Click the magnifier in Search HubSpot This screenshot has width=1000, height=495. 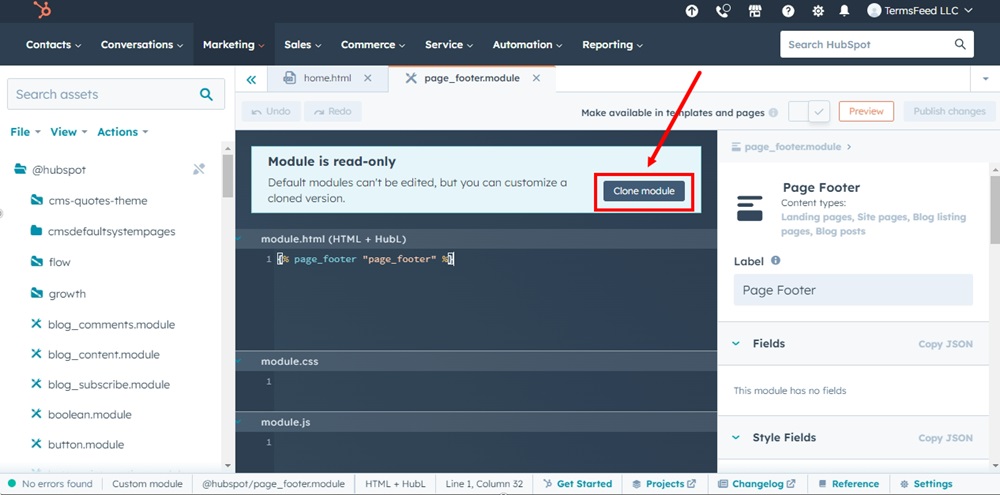coord(960,44)
